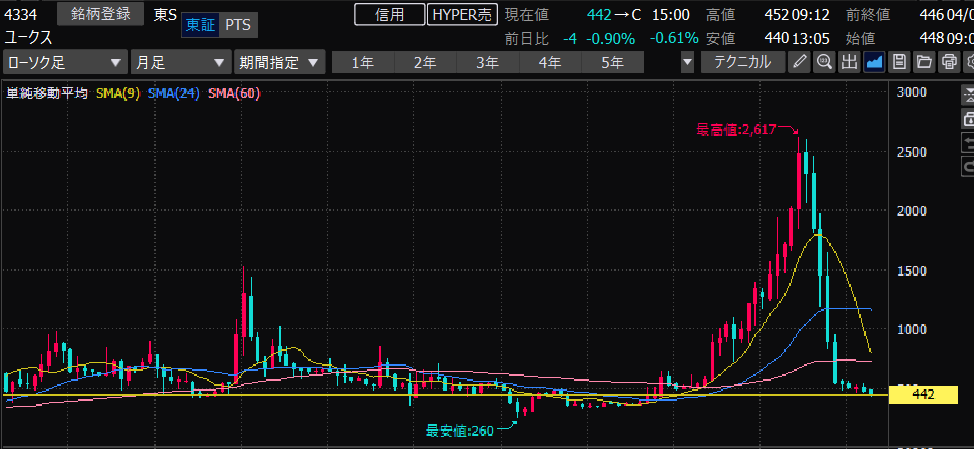
Task: Click the SMA(60) legend label
Action: pos(234,94)
